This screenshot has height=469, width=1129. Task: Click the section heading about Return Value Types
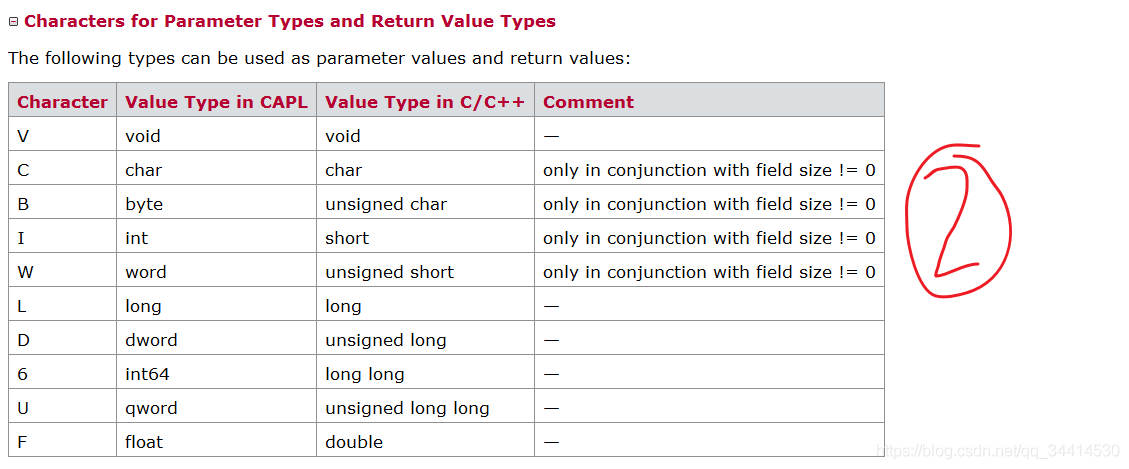point(289,22)
